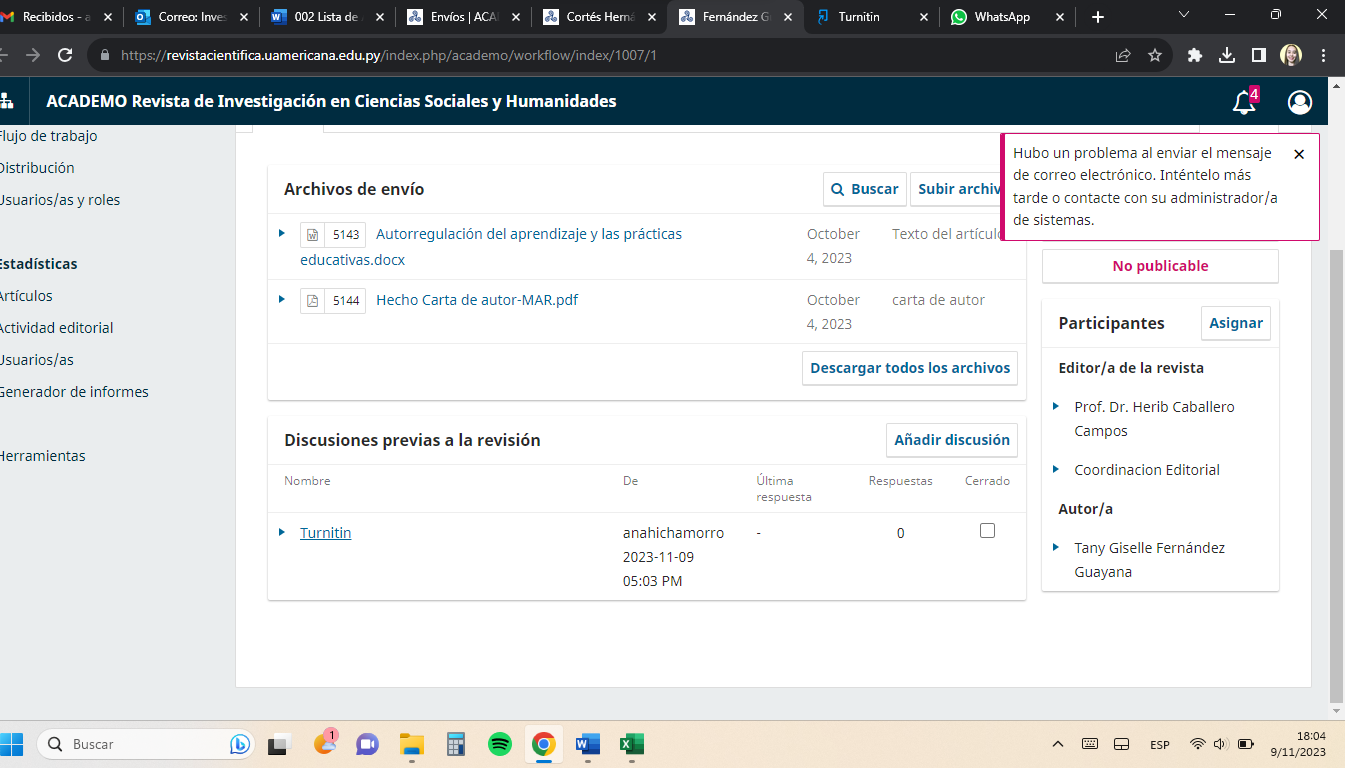Dismiss the email error notification
Viewport: 1345px width, 768px height.
click(1298, 155)
